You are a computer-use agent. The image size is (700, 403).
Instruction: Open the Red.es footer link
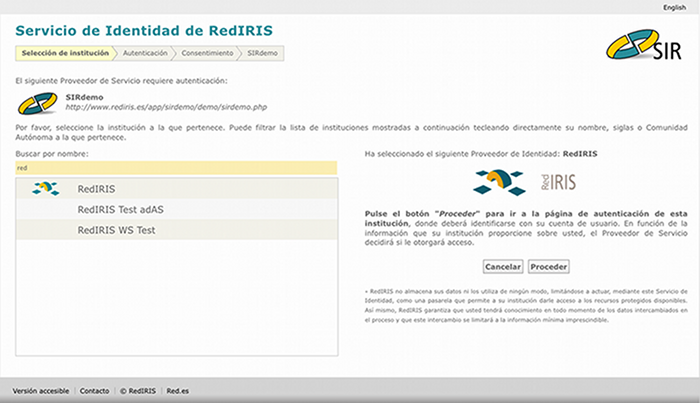click(x=178, y=391)
